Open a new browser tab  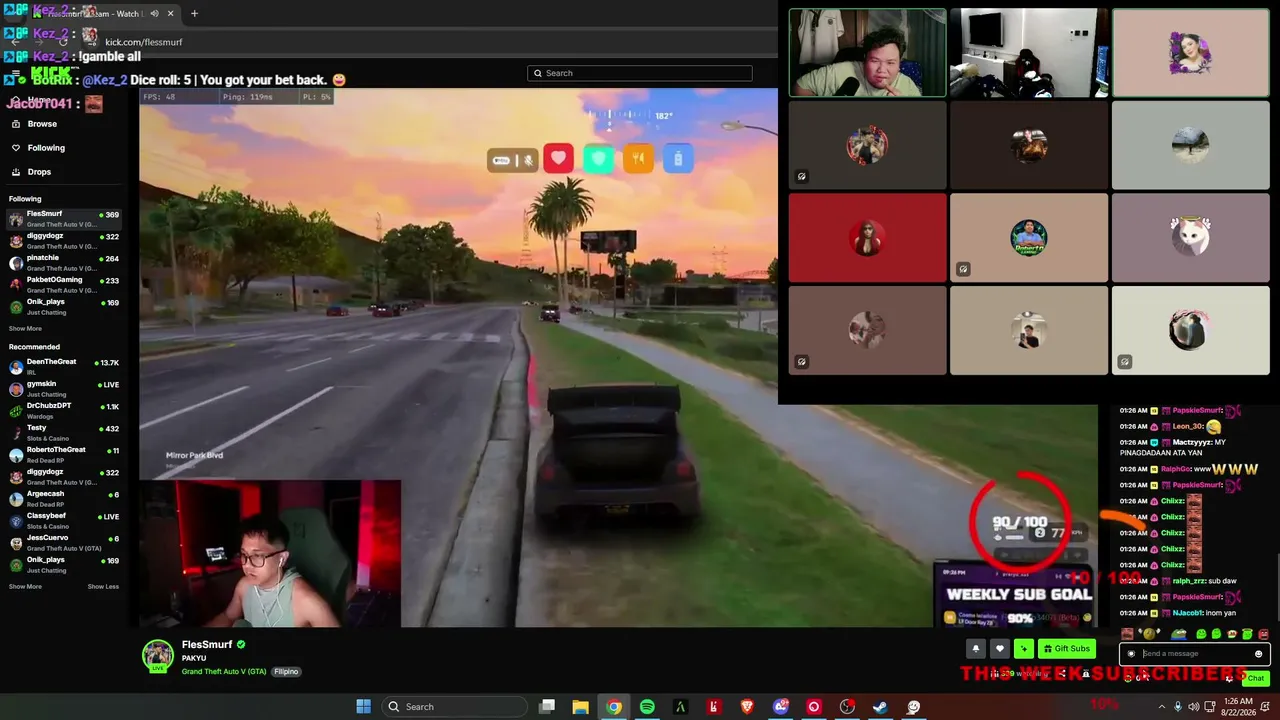[194, 14]
